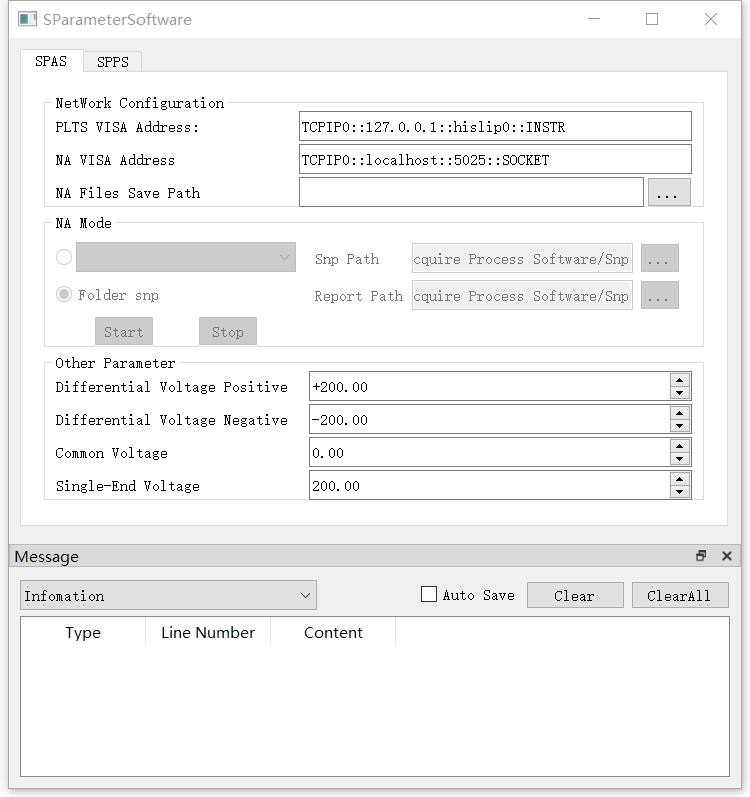
Task: Browse for NA Files Save Path
Action: [x=669, y=193]
